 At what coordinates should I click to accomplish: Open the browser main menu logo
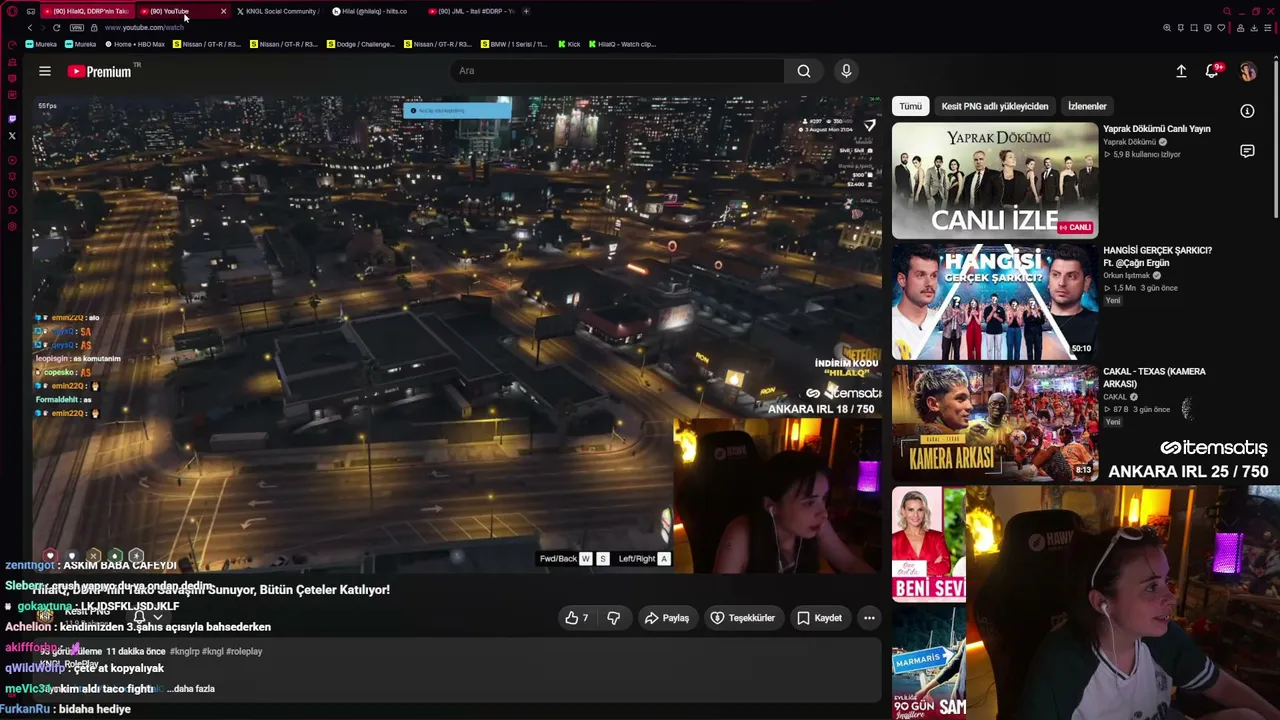[x=12, y=11]
